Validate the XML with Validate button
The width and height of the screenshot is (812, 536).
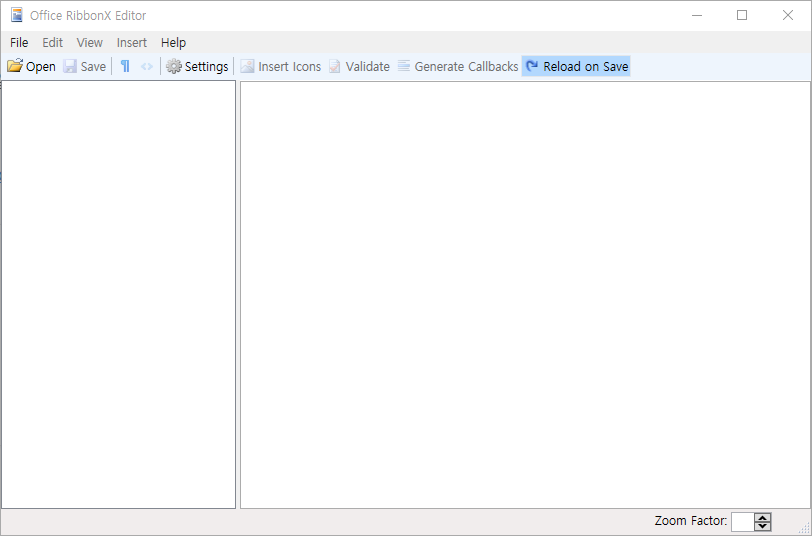359,66
